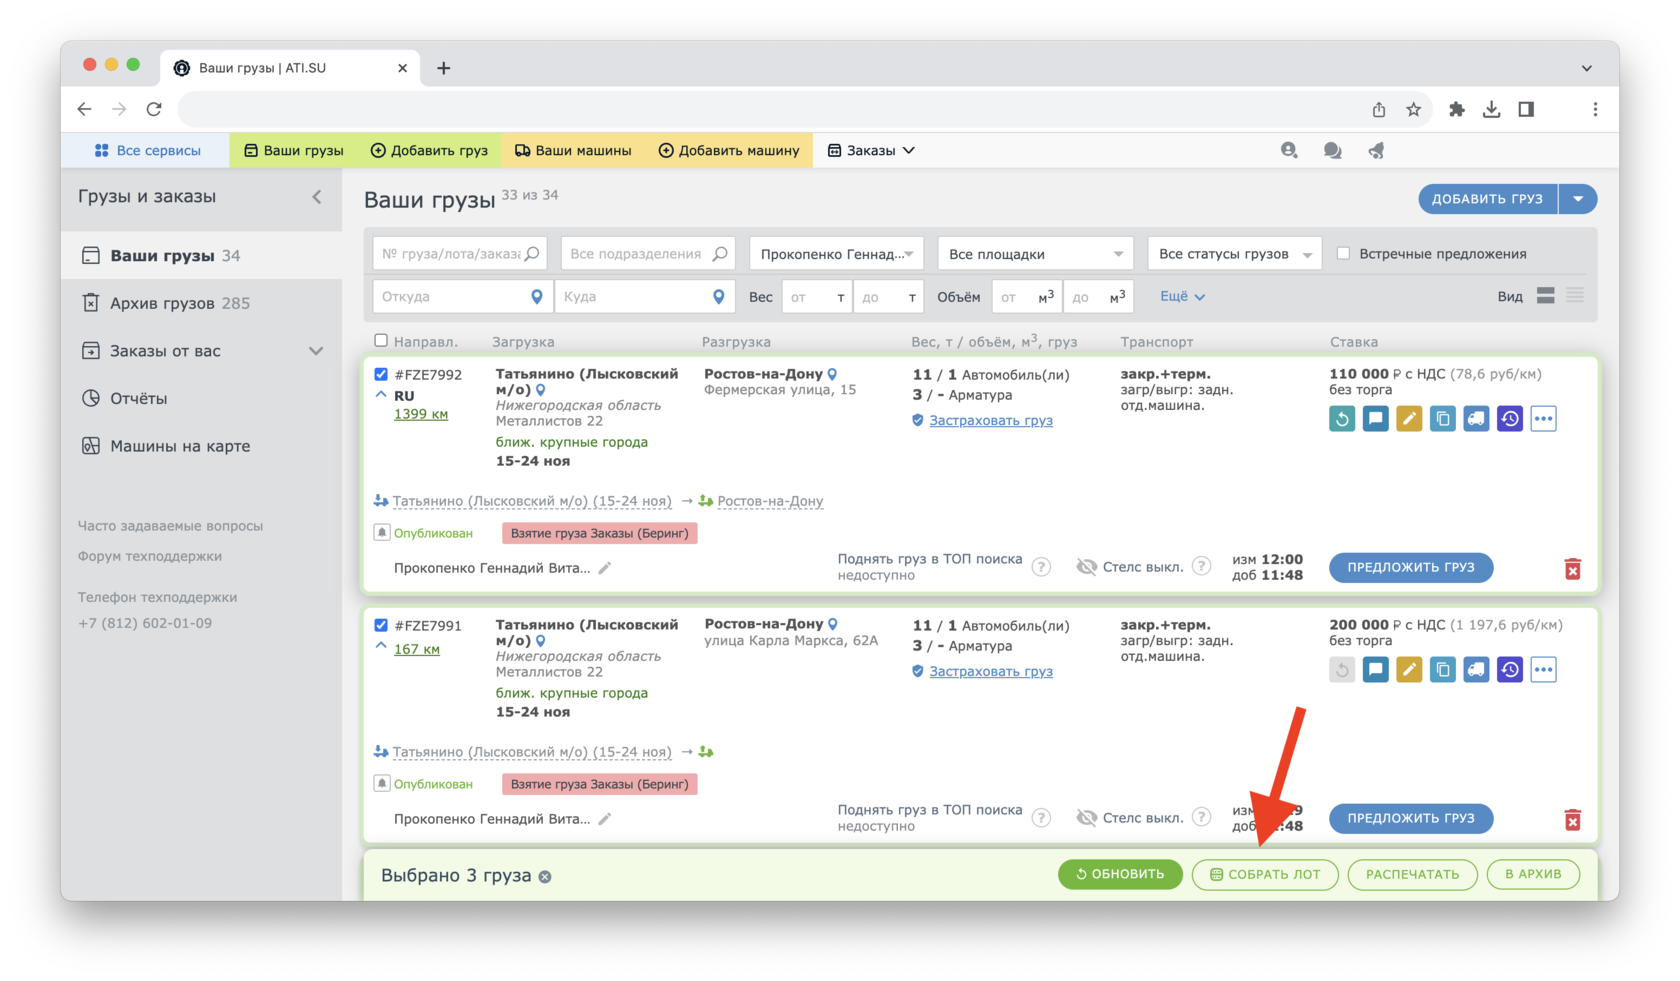Clear the selection of 3 cargos
Viewport: 1680px width, 981px height.
(545, 877)
